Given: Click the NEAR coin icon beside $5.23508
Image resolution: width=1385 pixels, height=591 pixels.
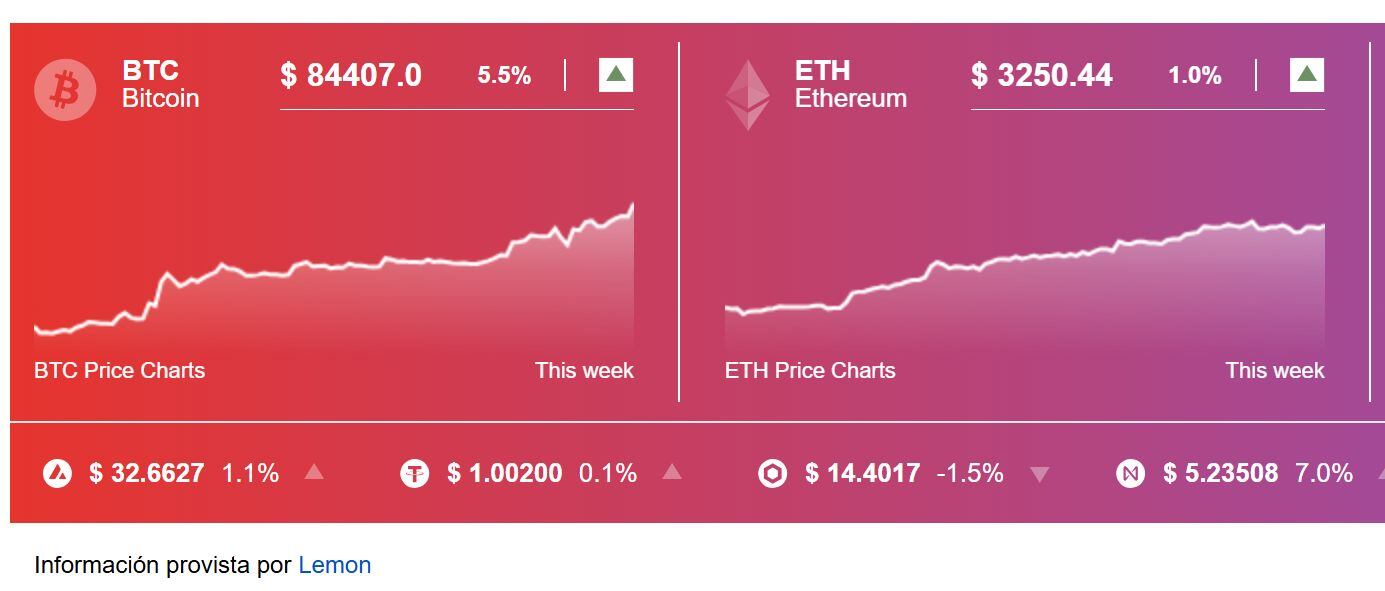Looking at the screenshot, I should click(x=1131, y=473).
